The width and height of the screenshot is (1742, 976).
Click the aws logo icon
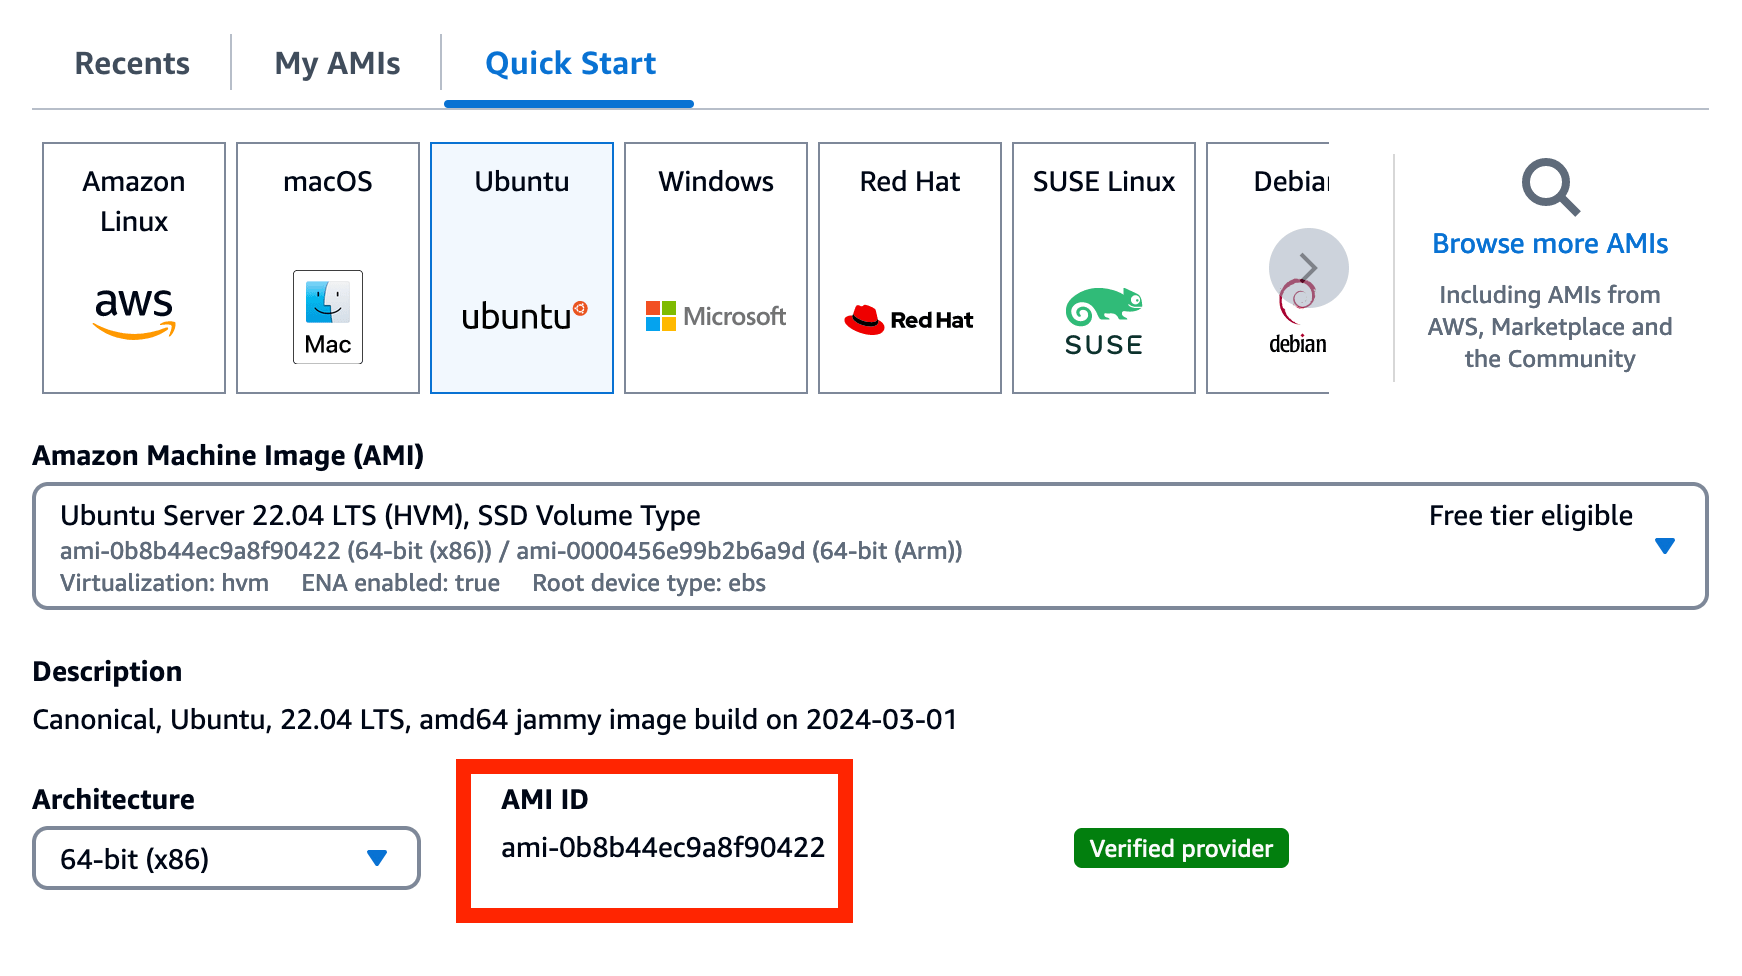[134, 313]
